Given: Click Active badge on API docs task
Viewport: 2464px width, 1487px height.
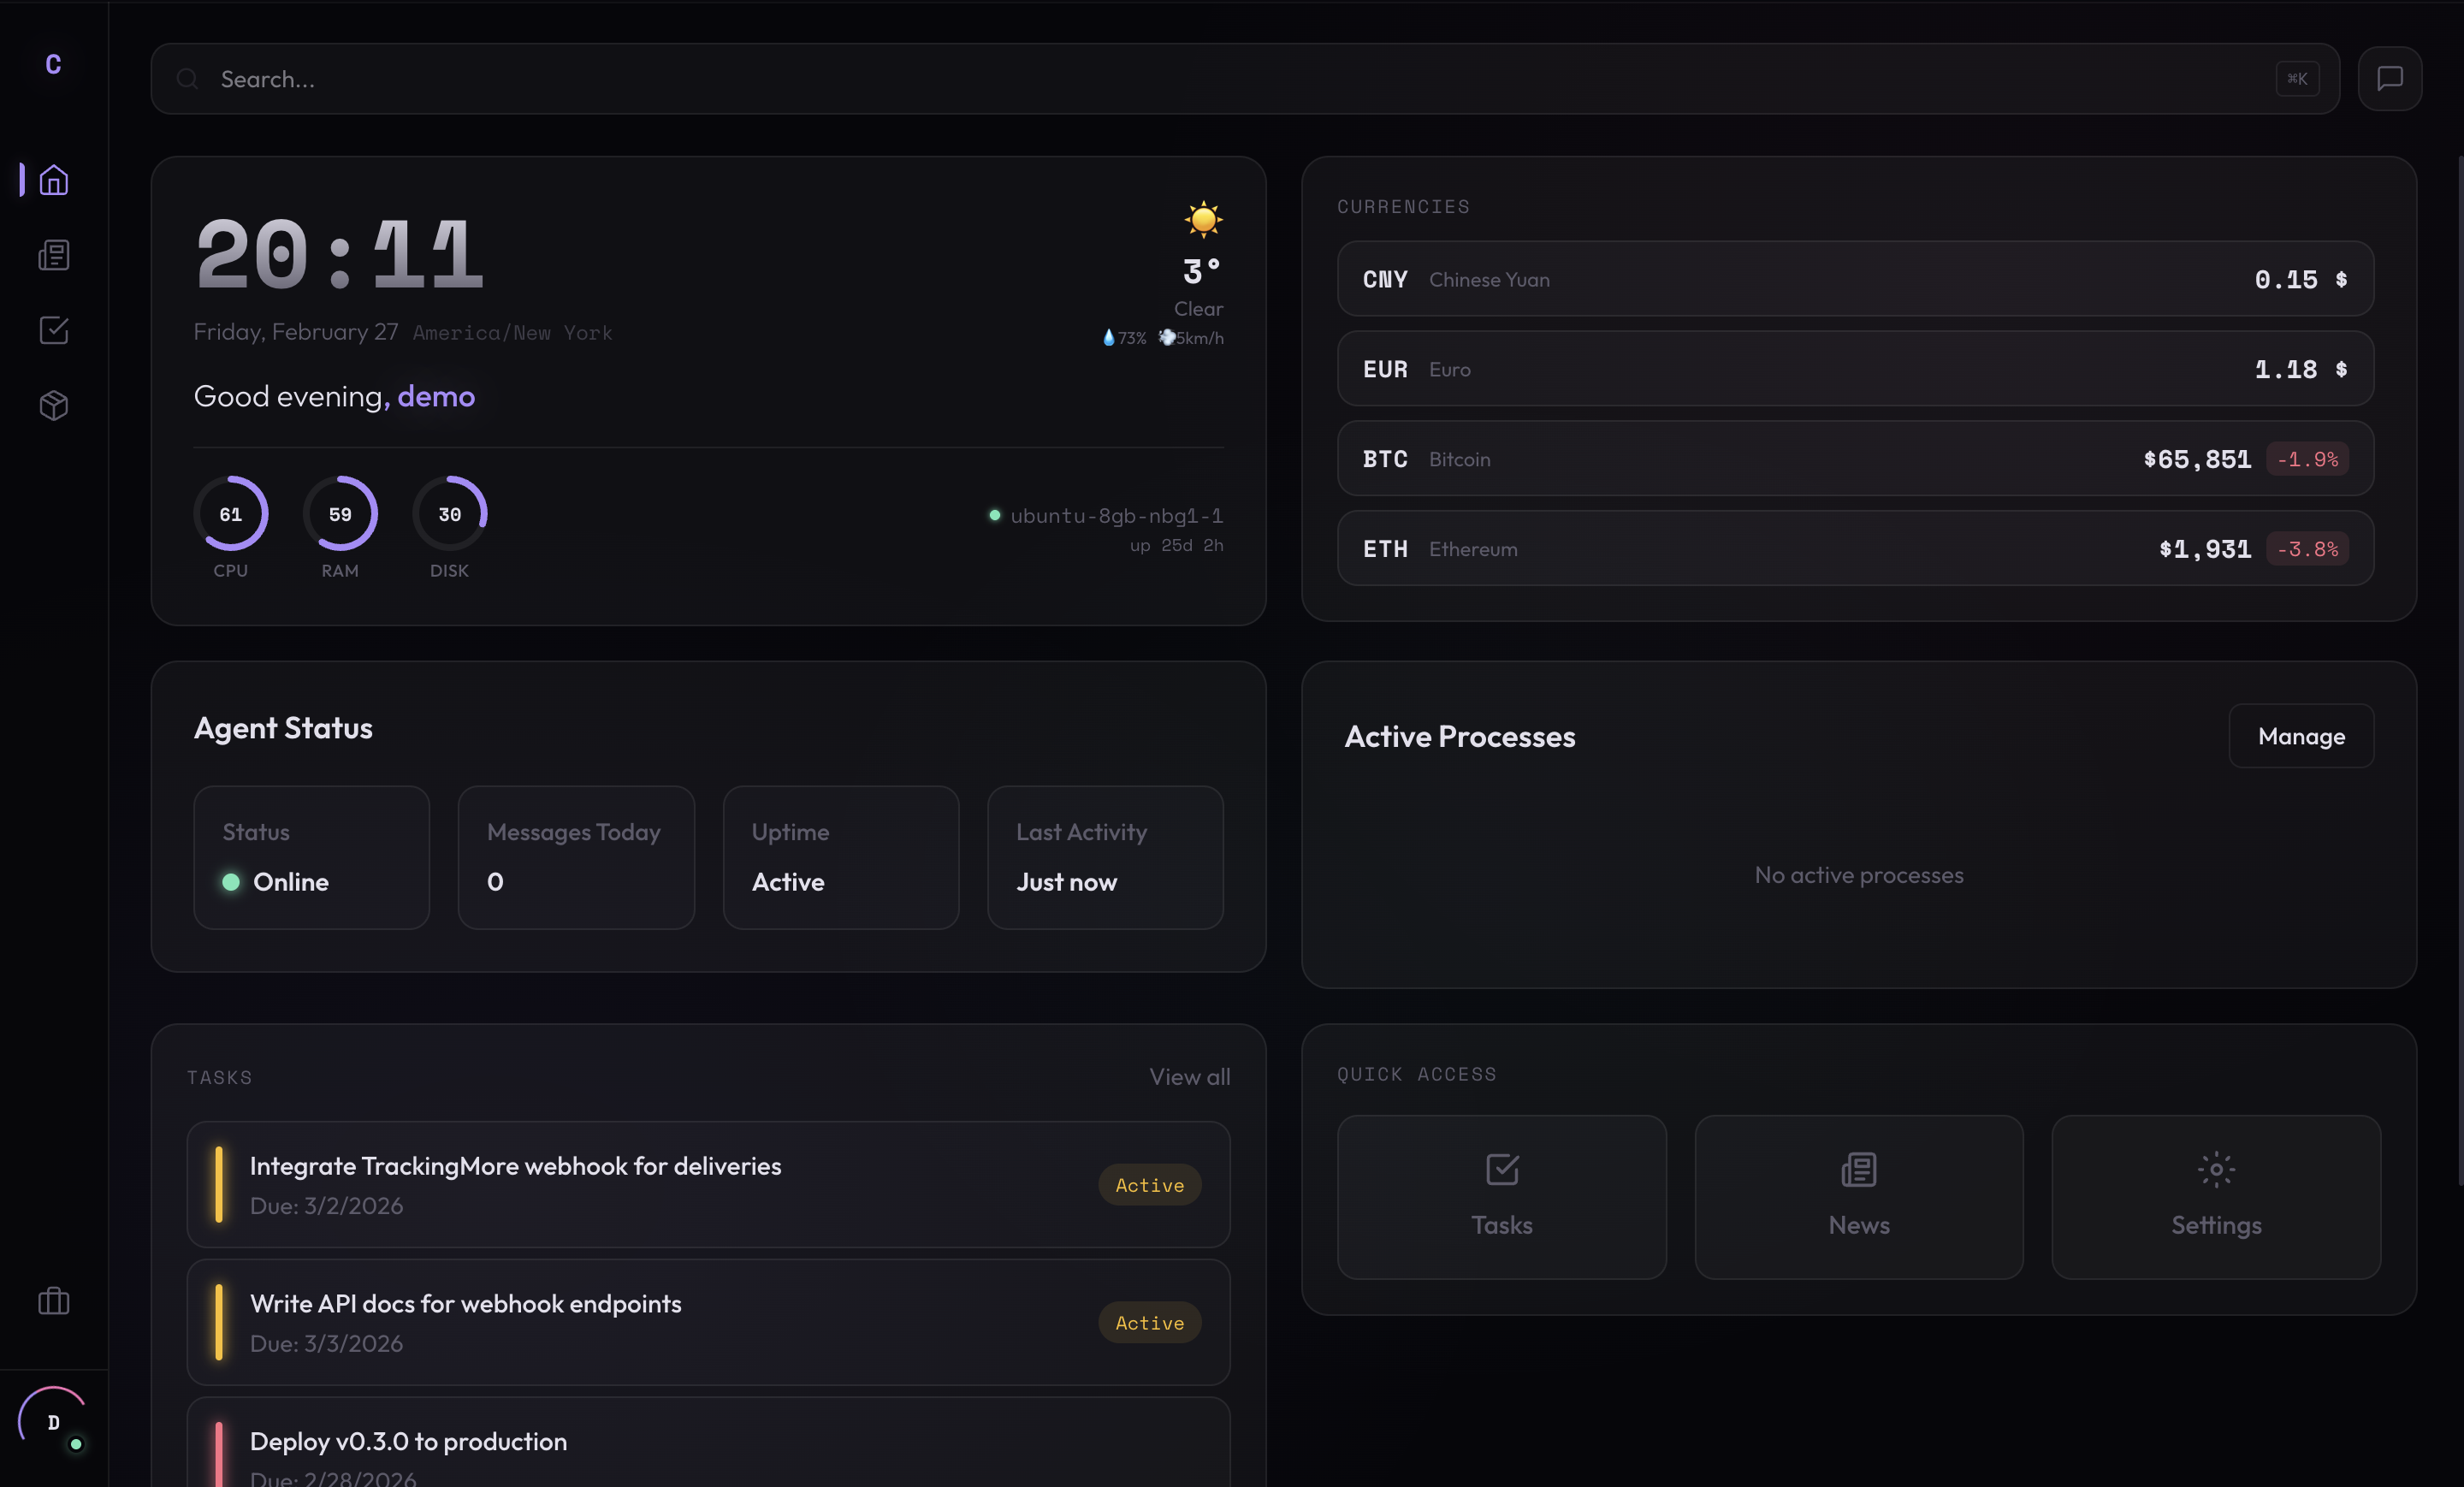Looking at the screenshot, I should [1150, 1323].
